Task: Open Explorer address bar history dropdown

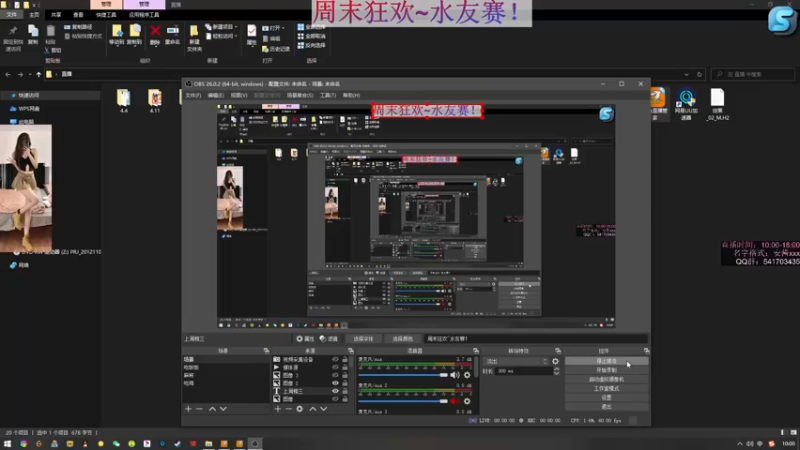Action: click(686, 74)
